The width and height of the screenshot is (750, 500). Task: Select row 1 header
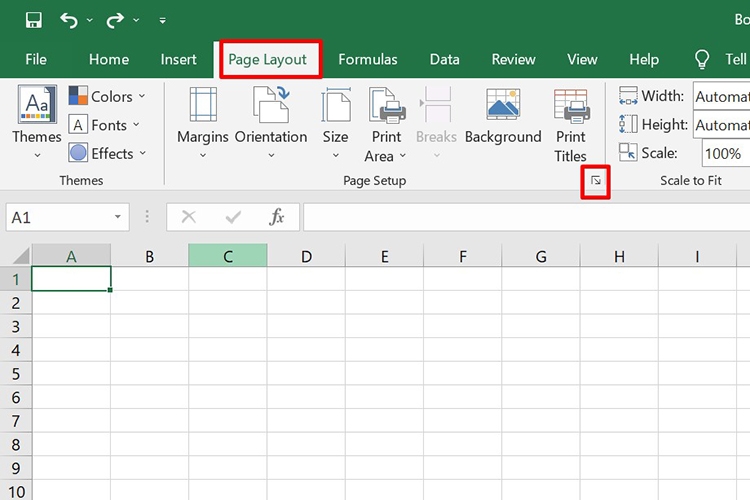pyautogui.click(x=16, y=279)
